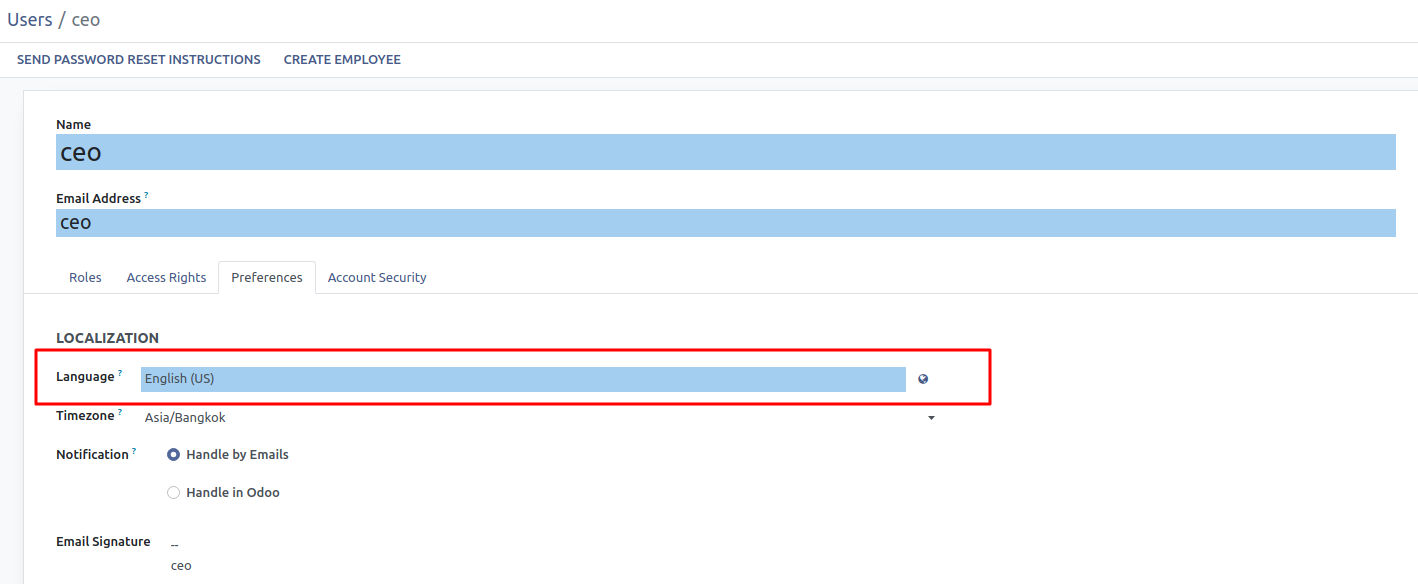The height and width of the screenshot is (584, 1418).
Task: Click into the Name input field
Action: click(x=725, y=152)
